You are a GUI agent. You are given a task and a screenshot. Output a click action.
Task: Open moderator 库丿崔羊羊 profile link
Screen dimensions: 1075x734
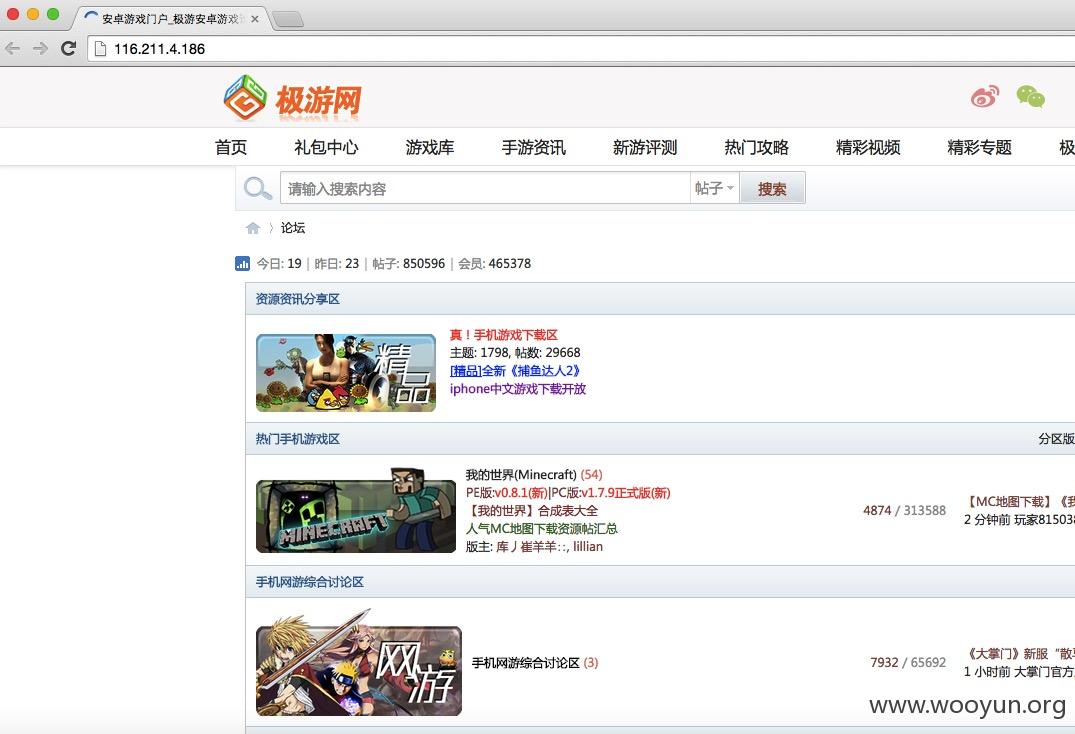(x=531, y=546)
